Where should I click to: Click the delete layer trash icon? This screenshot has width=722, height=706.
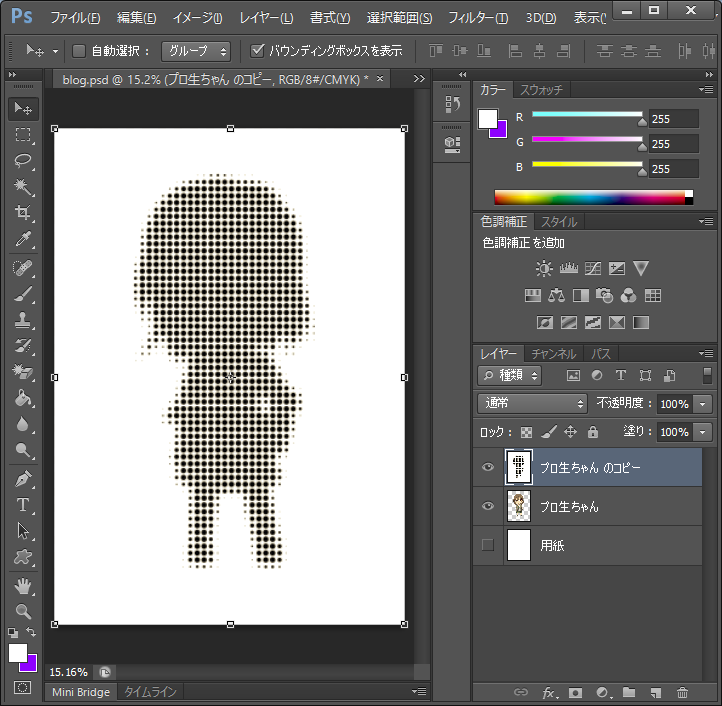coord(682,692)
